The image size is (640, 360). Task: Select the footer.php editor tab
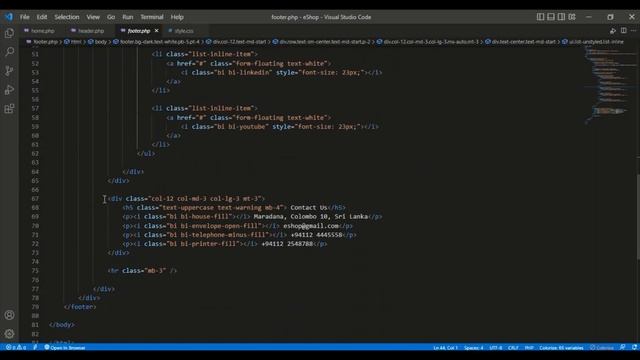[138, 31]
